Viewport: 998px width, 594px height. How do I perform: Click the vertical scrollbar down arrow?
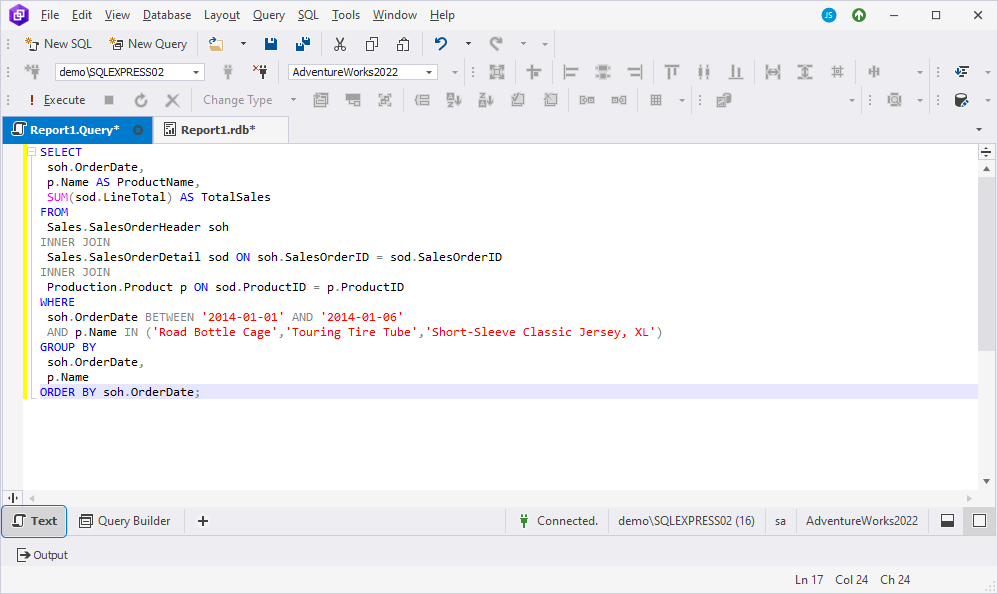click(x=986, y=481)
